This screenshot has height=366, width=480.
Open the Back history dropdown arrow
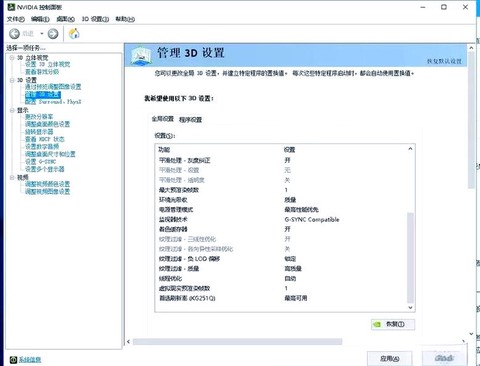tap(42, 33)
